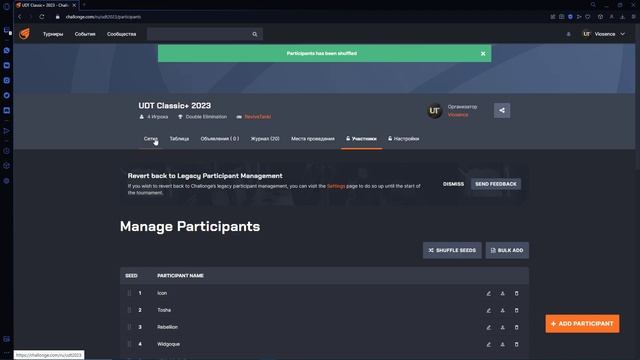Click the DISMISS button
640x360 pixels.
[453, 184]
